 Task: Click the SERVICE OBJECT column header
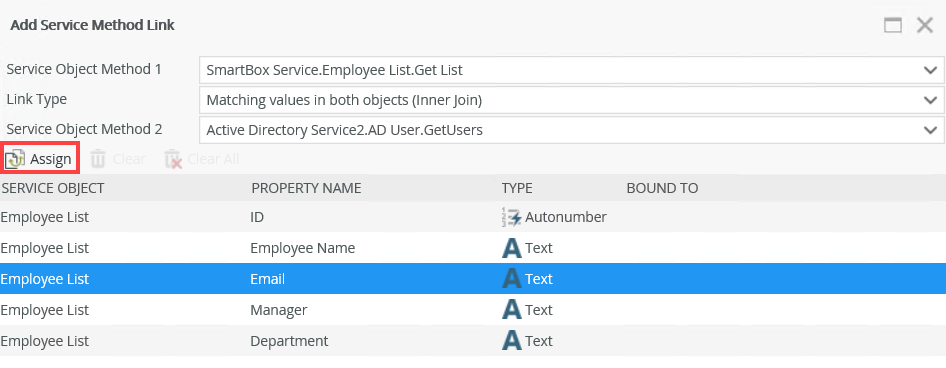52,188
